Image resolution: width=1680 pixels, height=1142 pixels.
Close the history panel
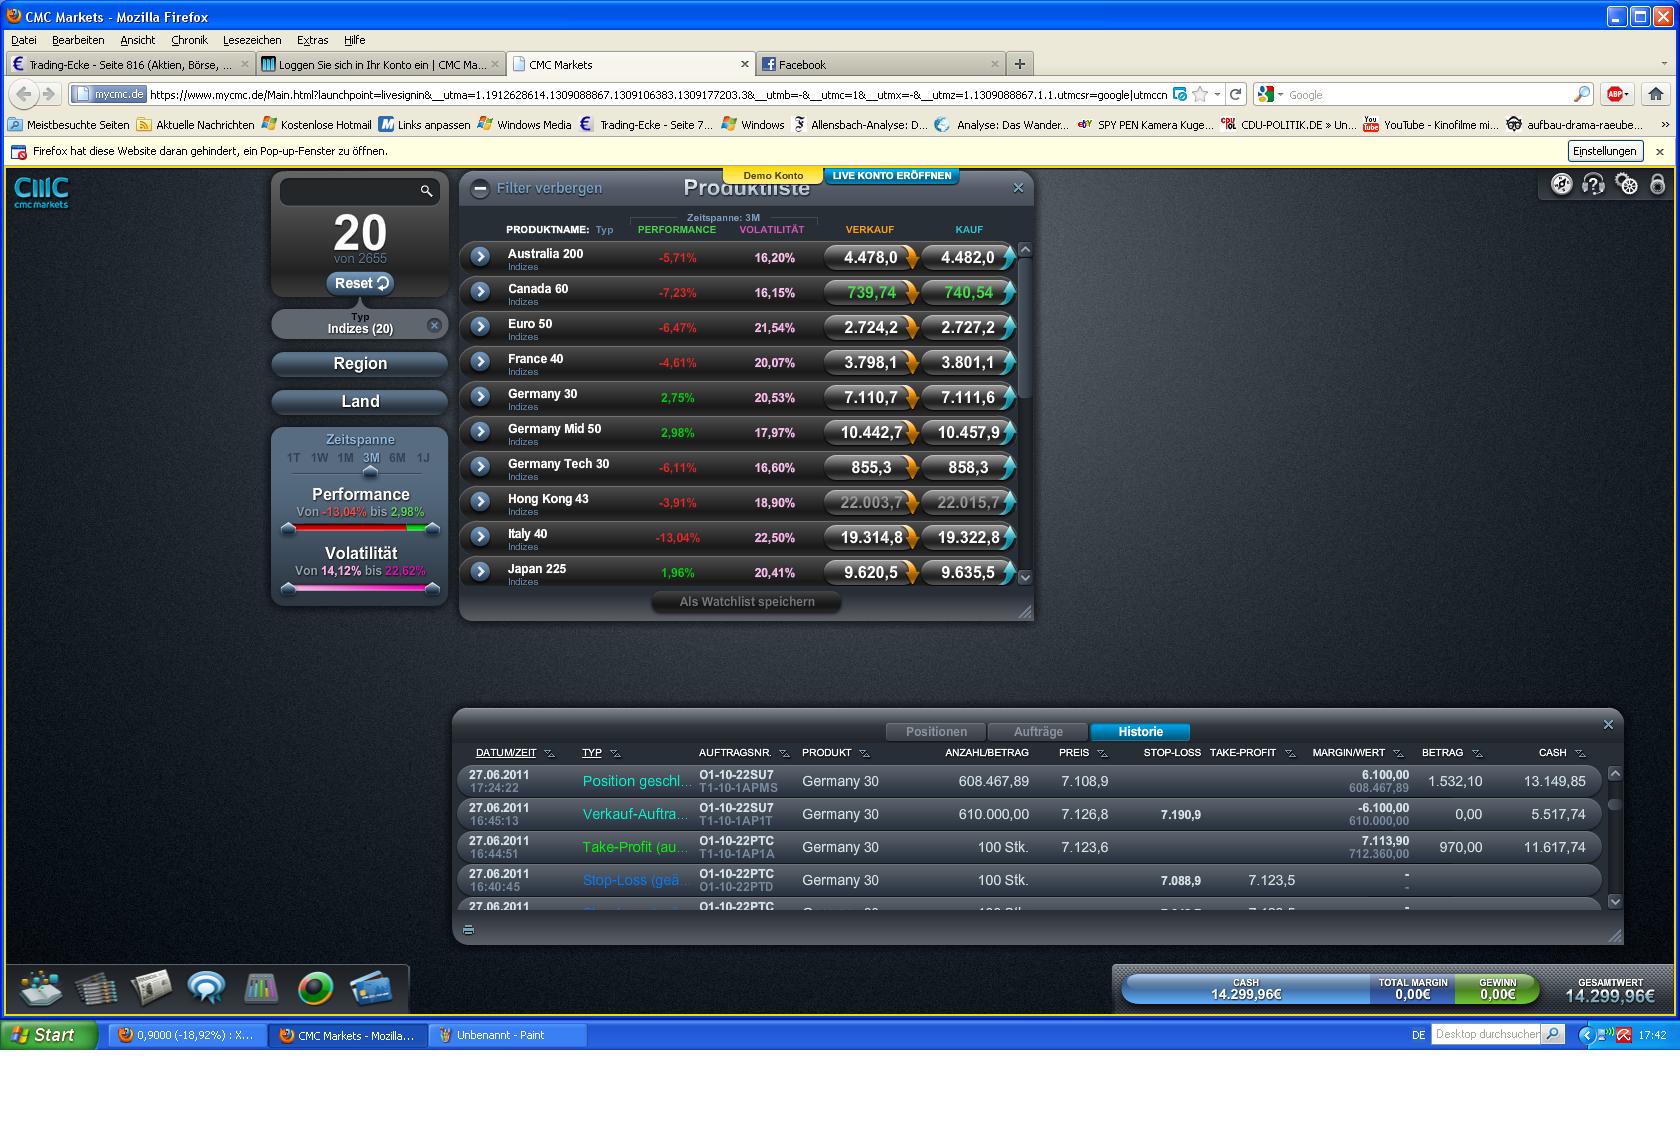[x=1608, y=725]
